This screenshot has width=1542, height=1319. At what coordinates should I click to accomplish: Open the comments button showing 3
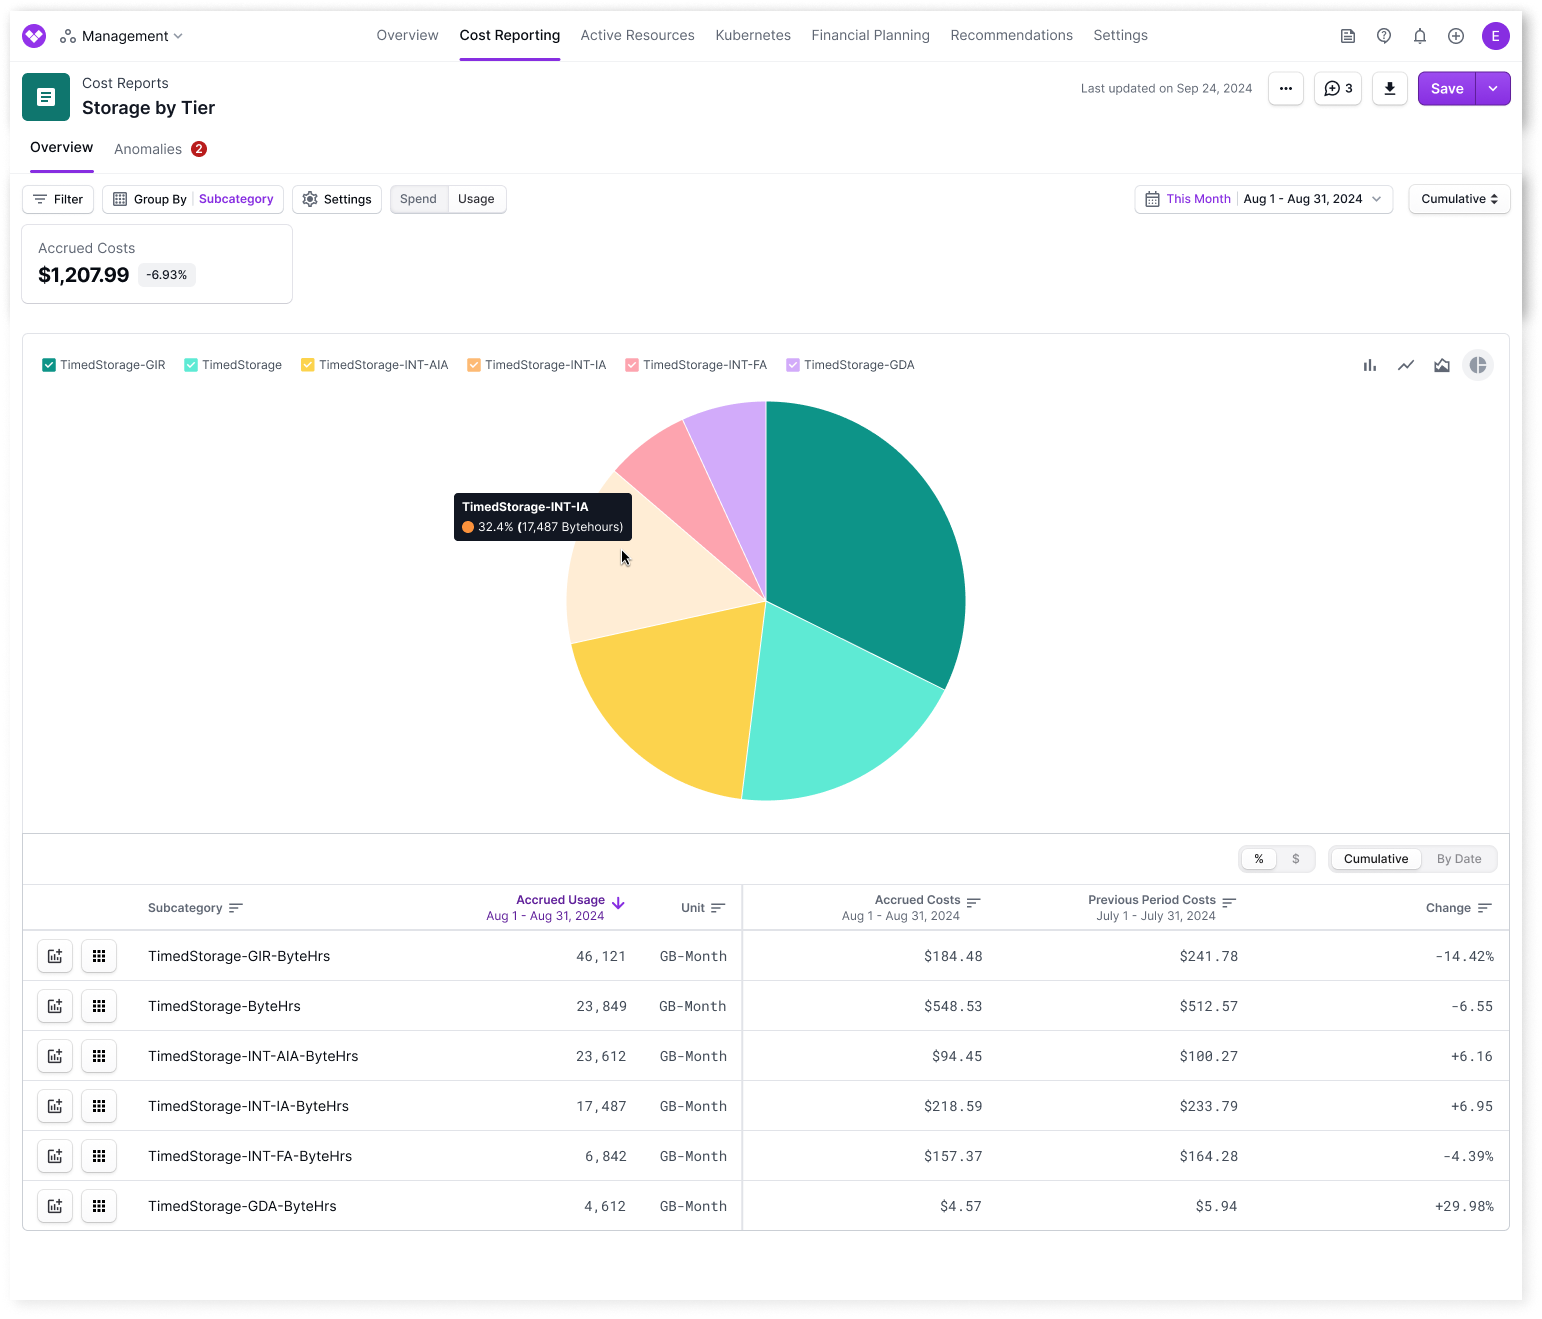[1338, 89]
